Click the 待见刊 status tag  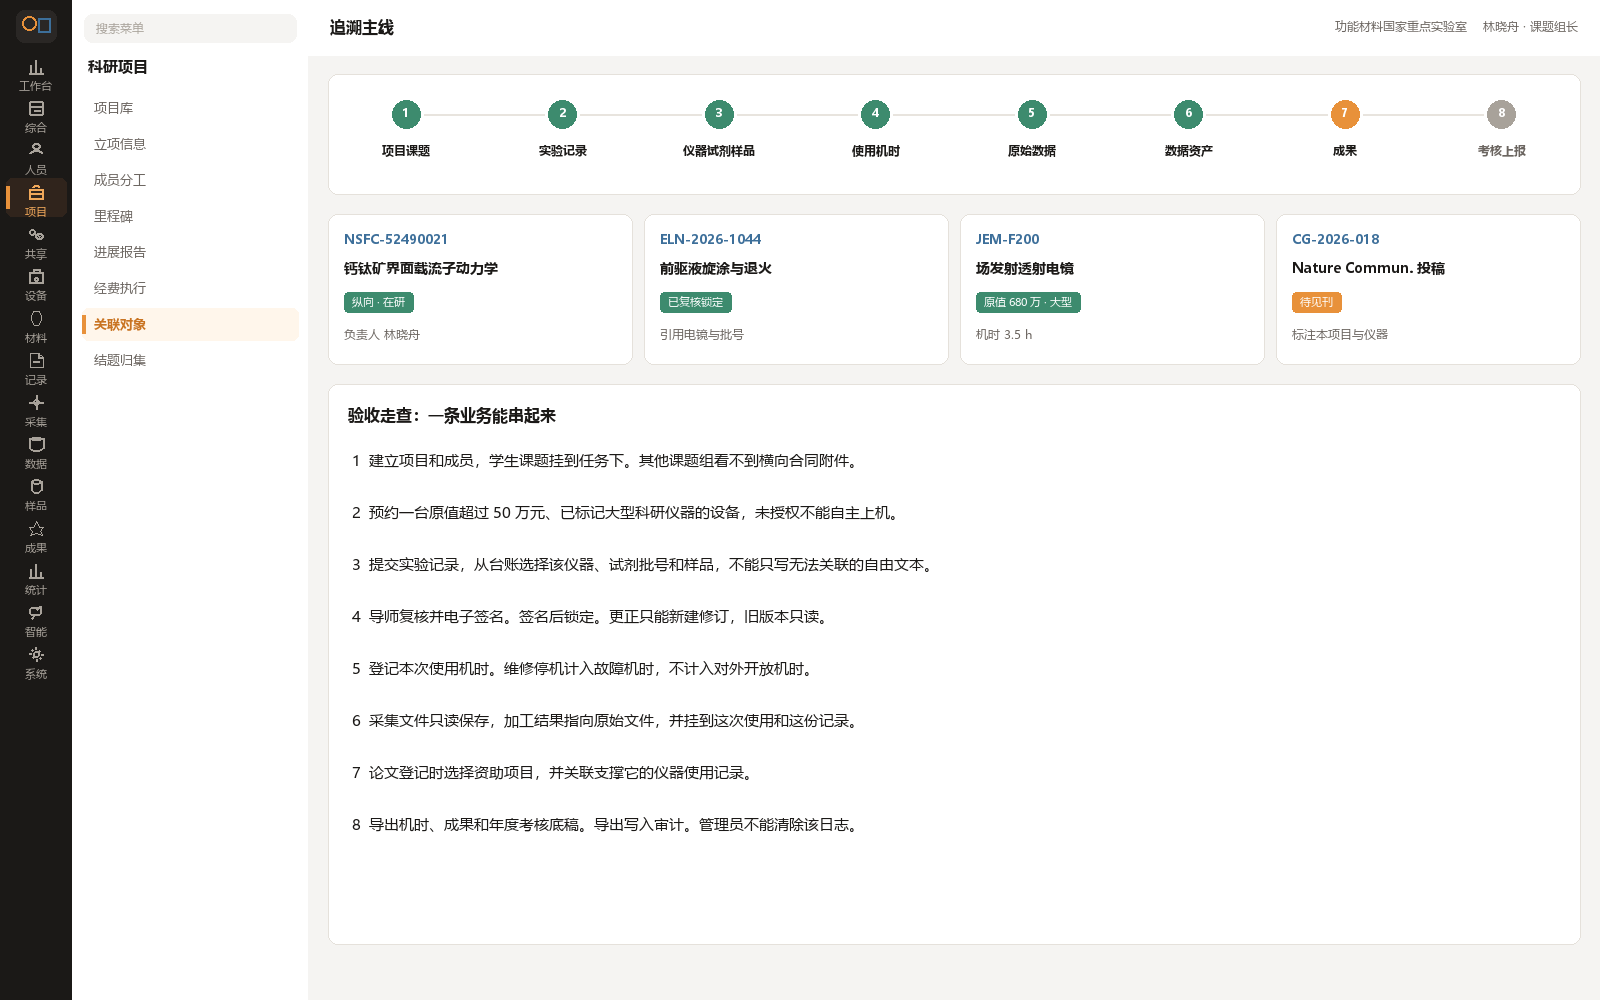pyautogui.click(x=1316, y=302)
